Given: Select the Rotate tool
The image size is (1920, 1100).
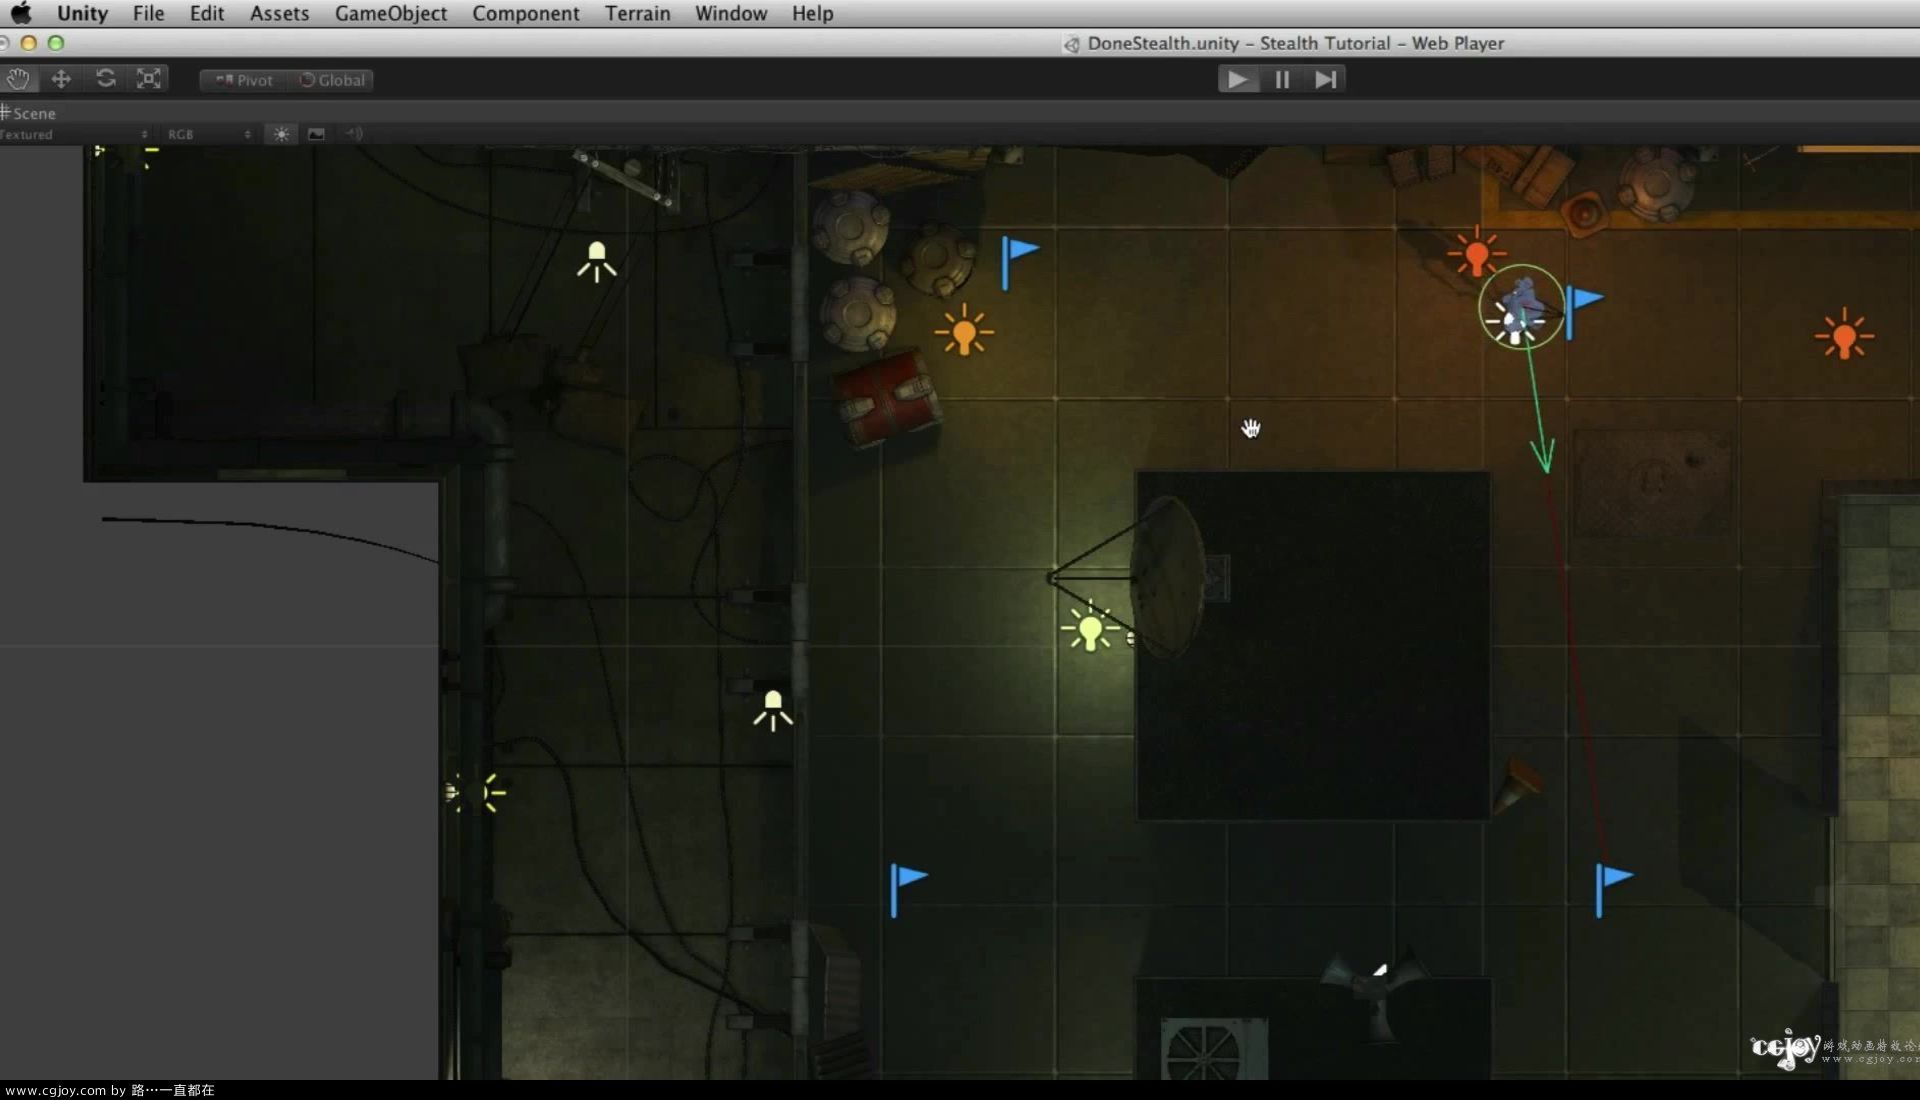Looking at the screenshot, I should [x=105, y=79].
